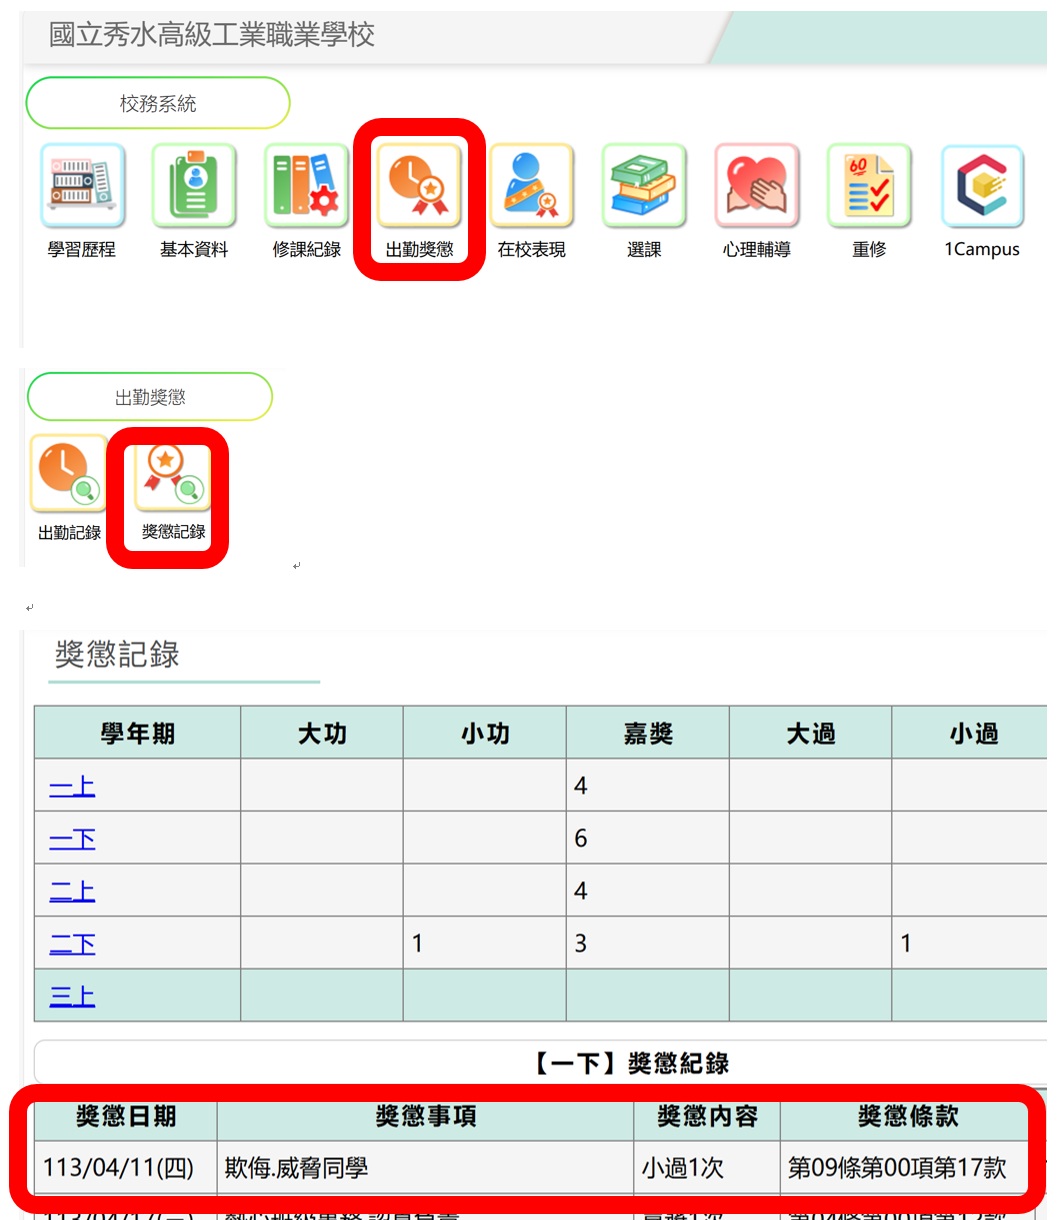Click the 出勤獎懲 section header pill

[150, 397]
